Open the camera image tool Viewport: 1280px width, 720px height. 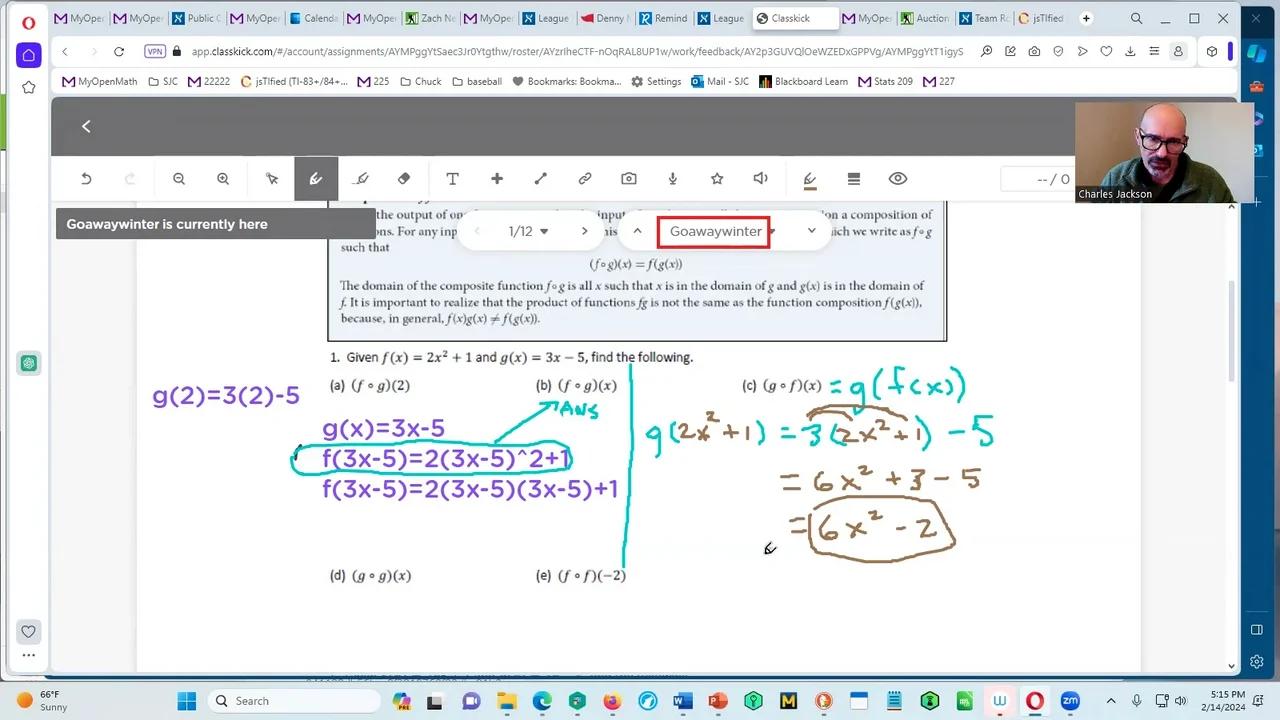629,179
